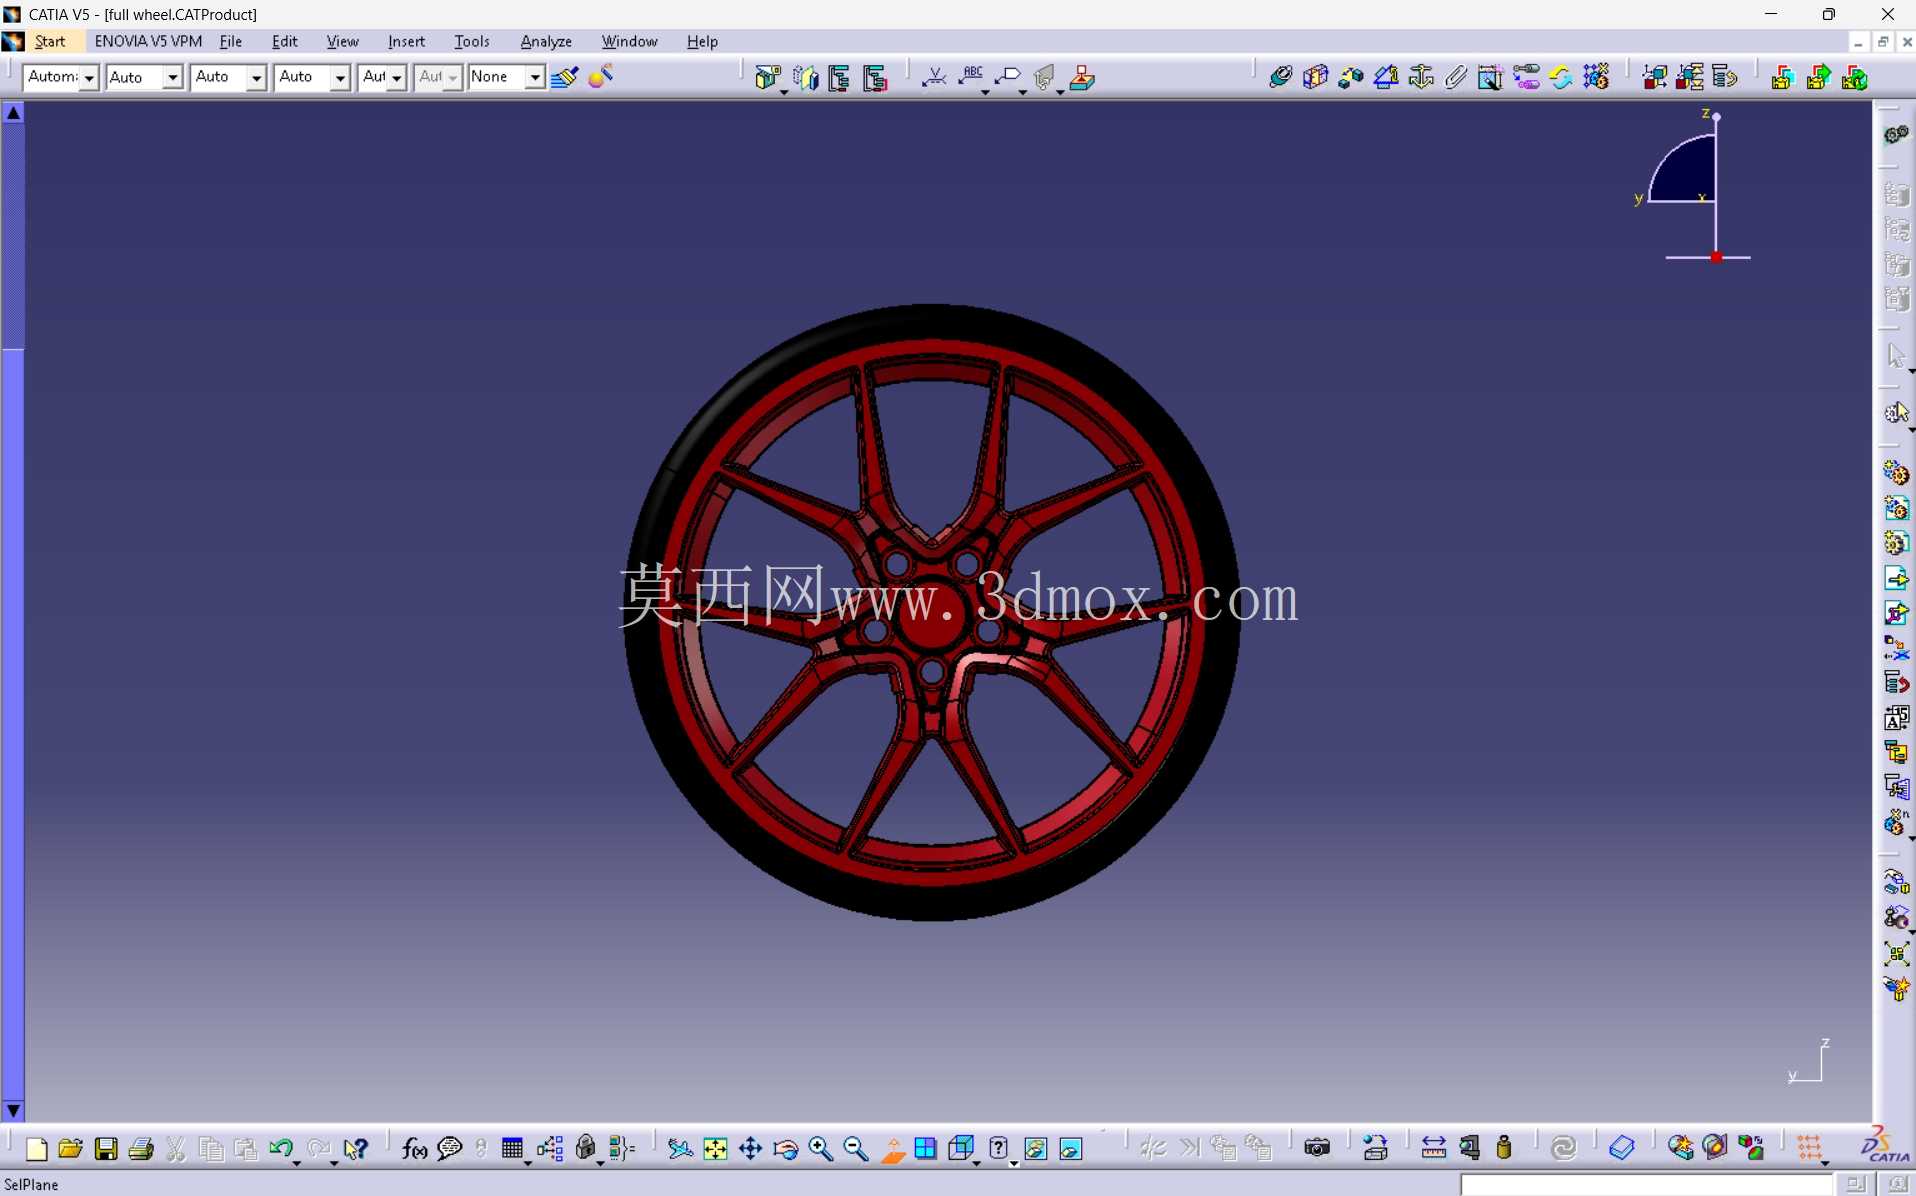Image resolution: width=1916 pixels, height=1196 pixels.
Task: Click the Print icon
Action: click(141, 1149)
